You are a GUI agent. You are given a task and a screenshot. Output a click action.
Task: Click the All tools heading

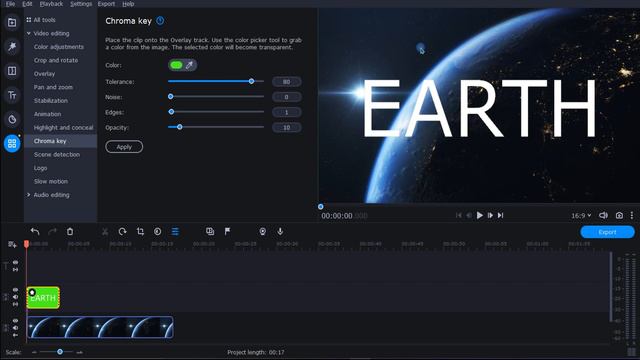coord(44,20)
